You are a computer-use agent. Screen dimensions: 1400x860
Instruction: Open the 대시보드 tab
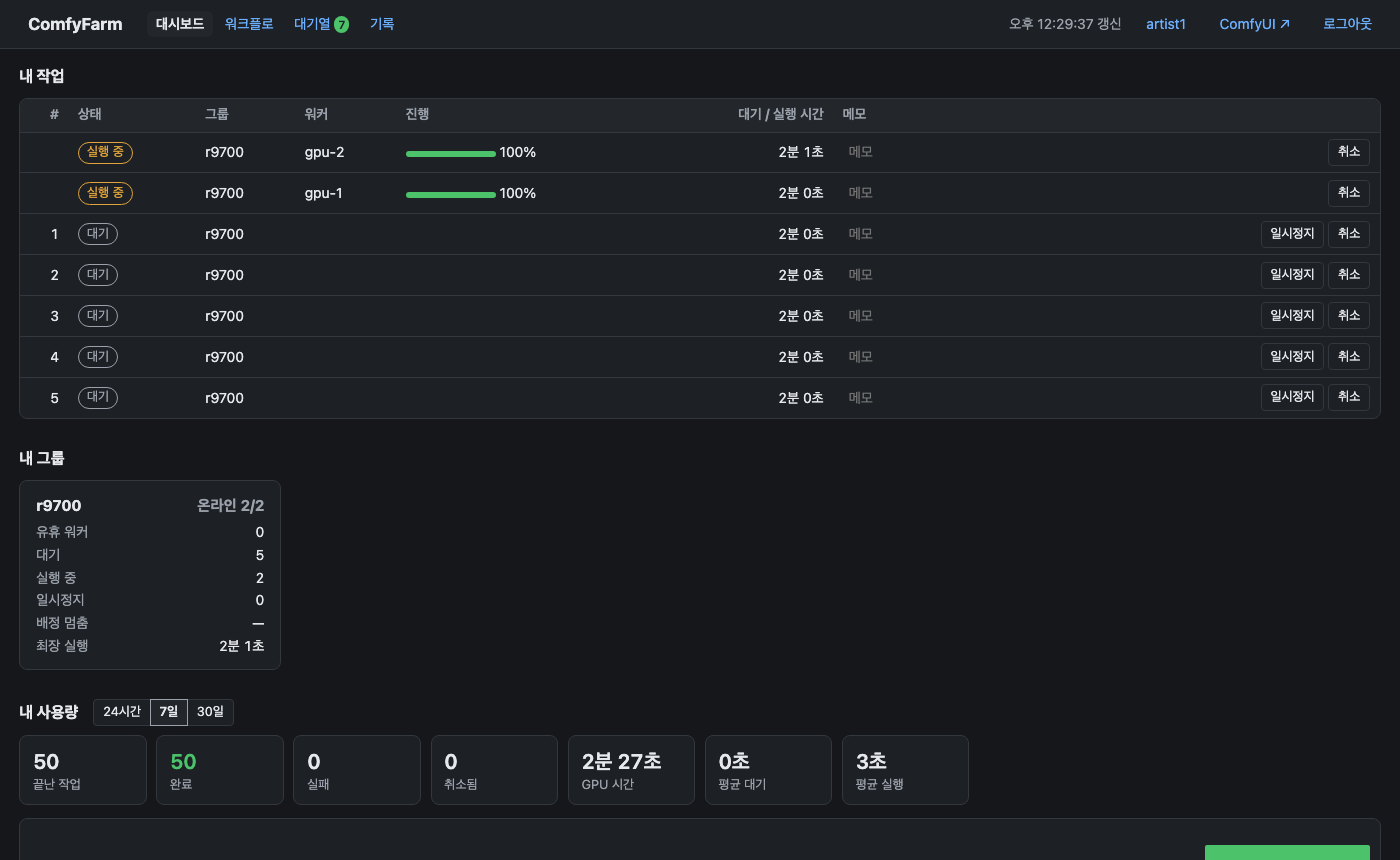(x=180, y=24)
